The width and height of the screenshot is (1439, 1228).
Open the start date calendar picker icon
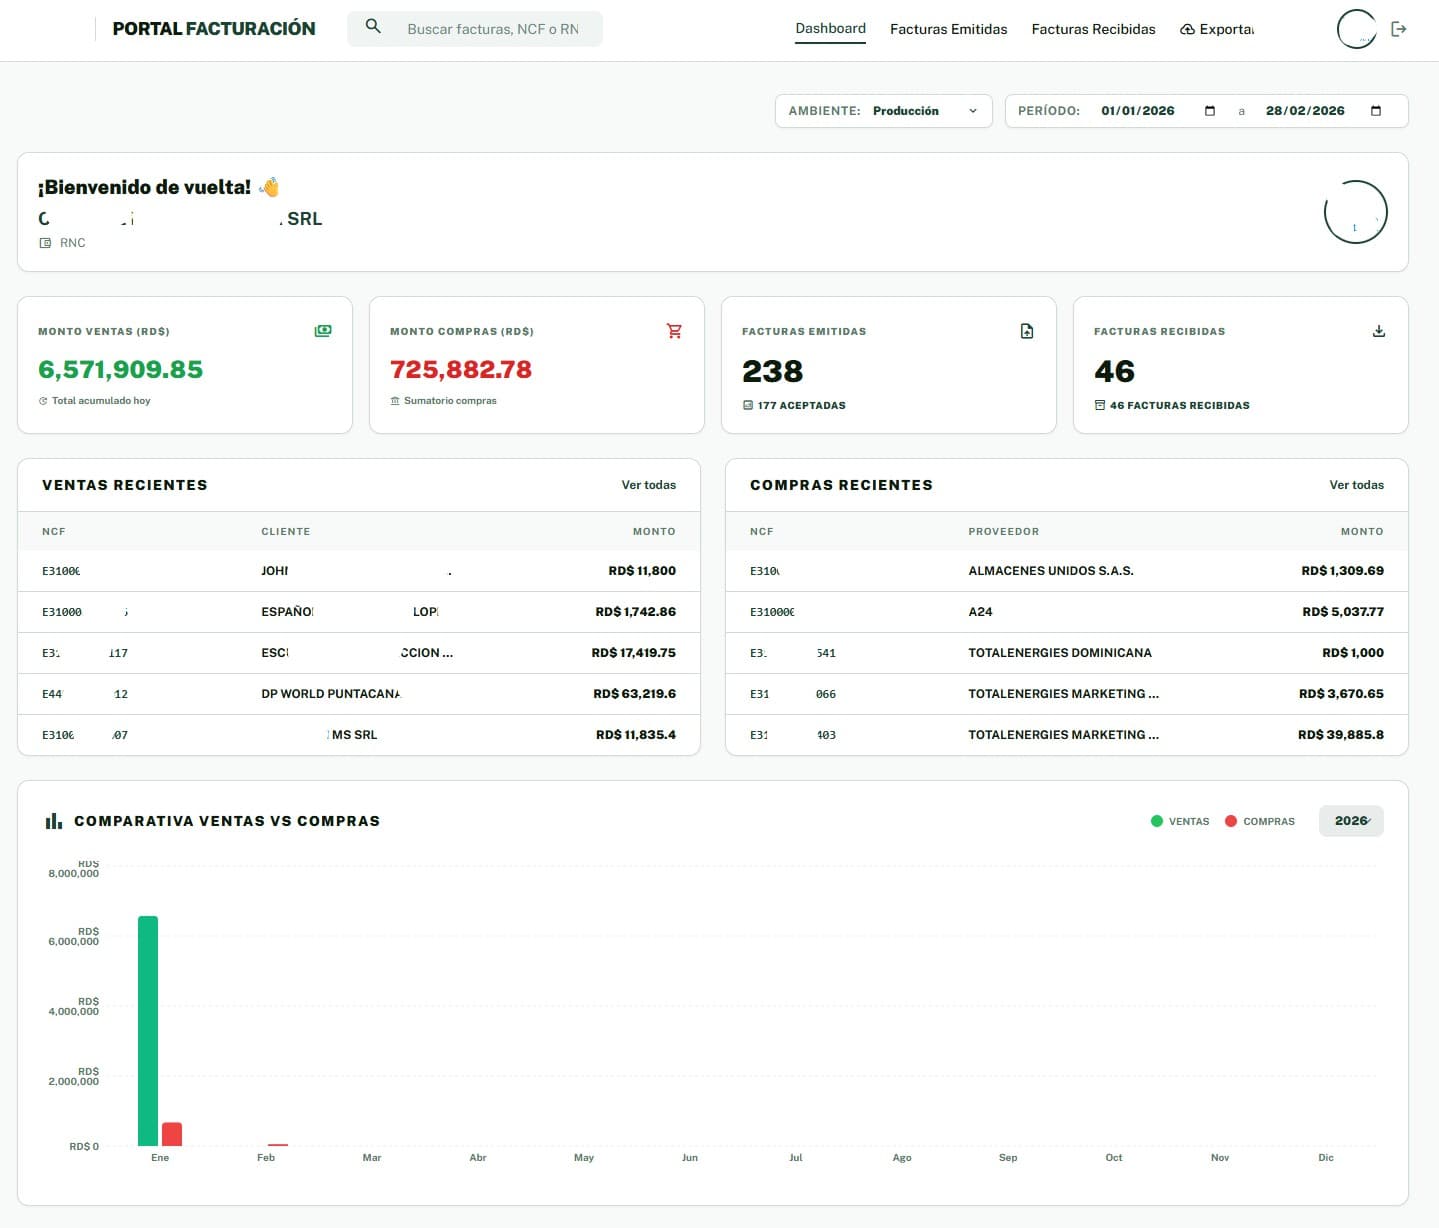[1210, 111]
